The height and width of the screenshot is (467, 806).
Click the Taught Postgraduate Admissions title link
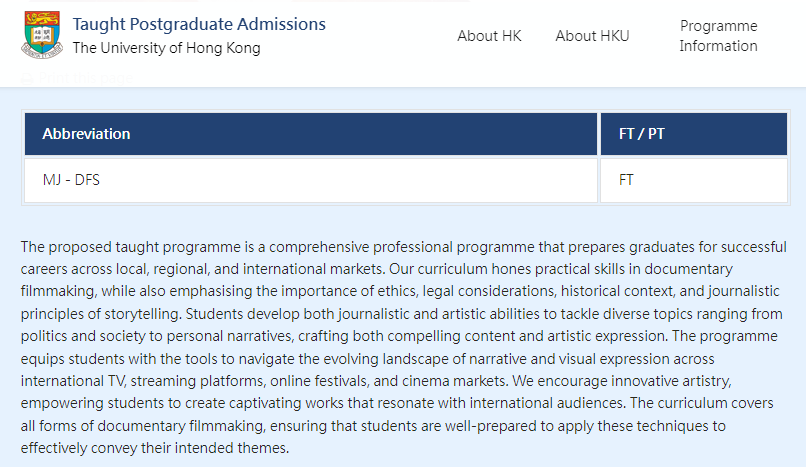199,24
